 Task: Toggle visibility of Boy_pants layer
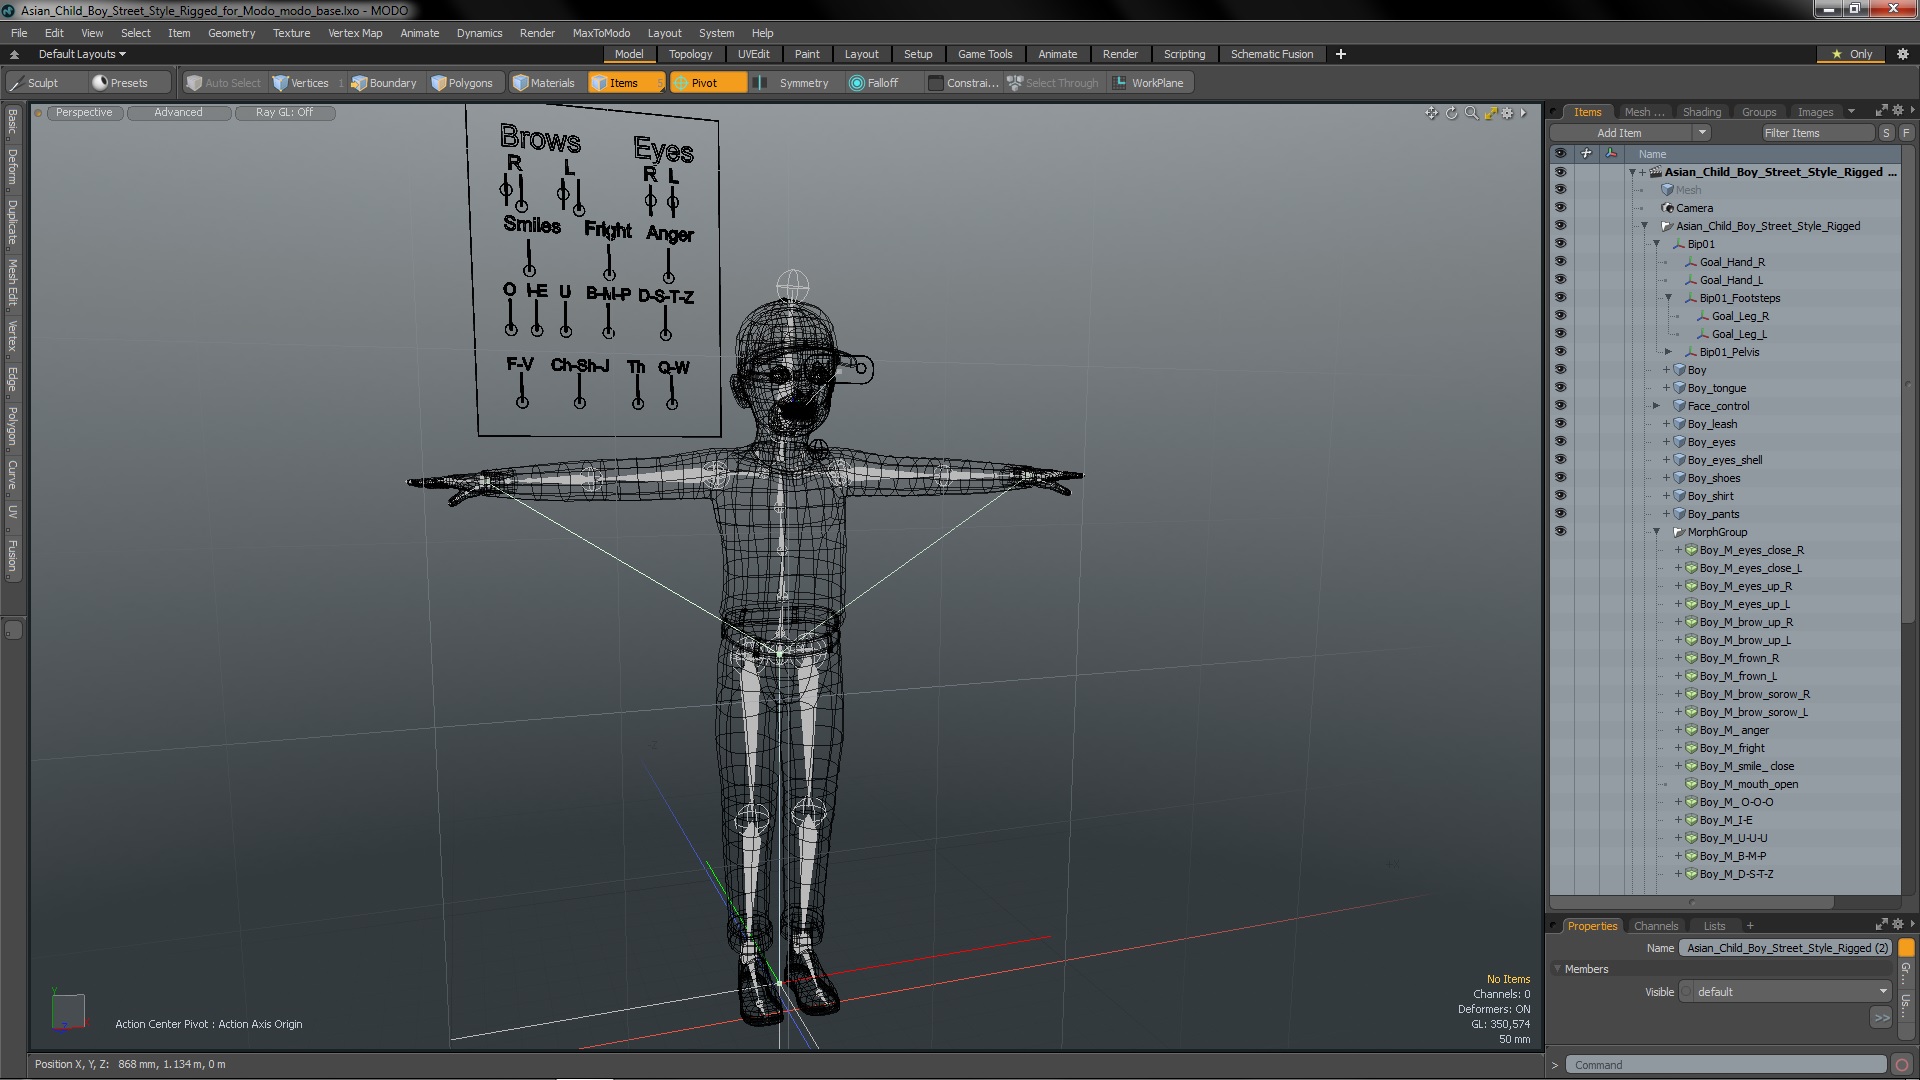click(1560, 513)
